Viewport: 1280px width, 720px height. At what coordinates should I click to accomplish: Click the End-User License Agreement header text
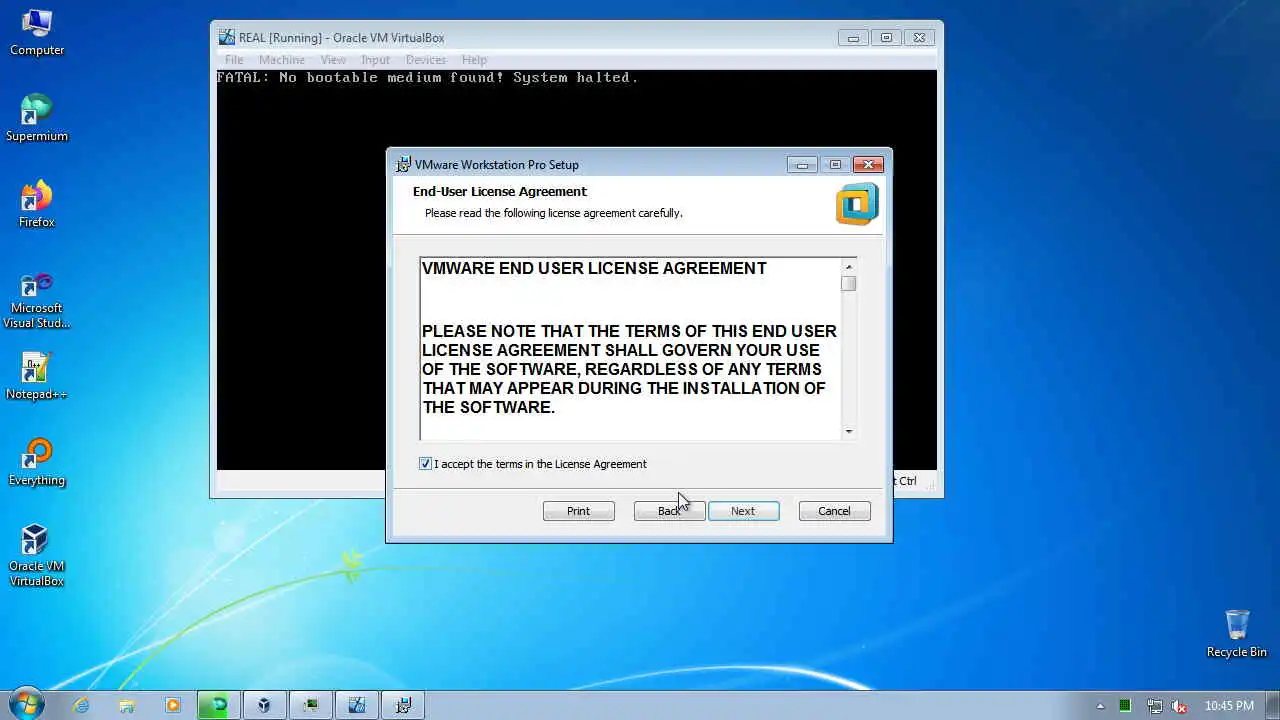[500, 191]
